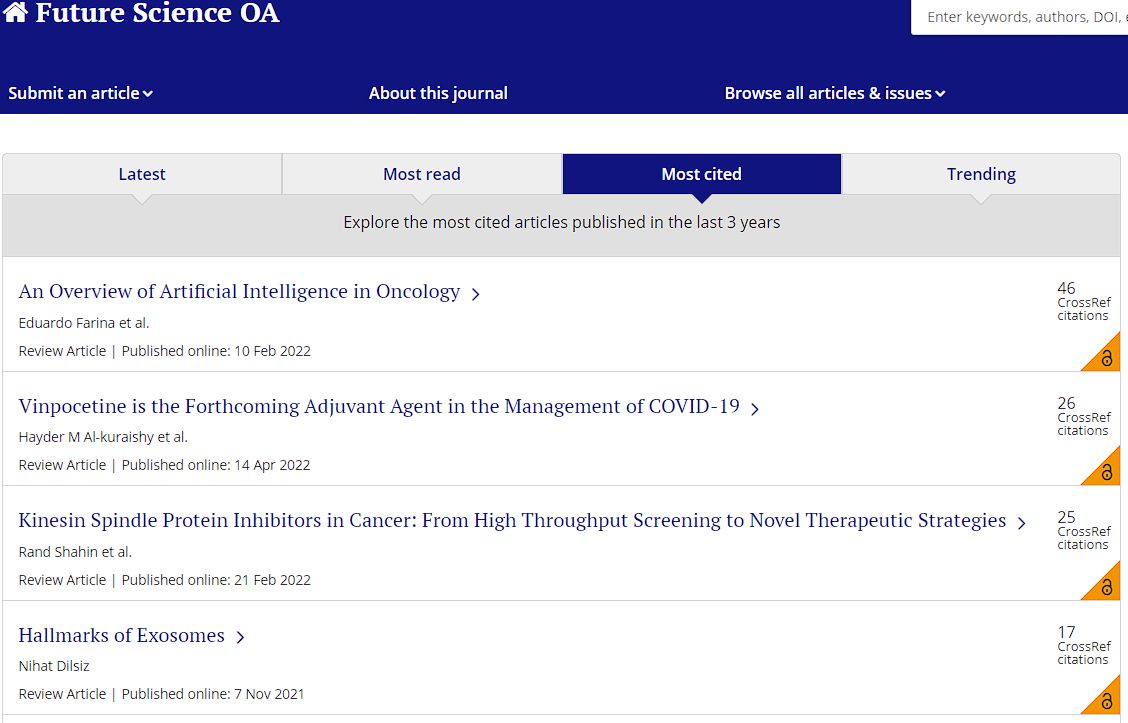Click the date Published online: 10 Feb 2022

(216, 351)
